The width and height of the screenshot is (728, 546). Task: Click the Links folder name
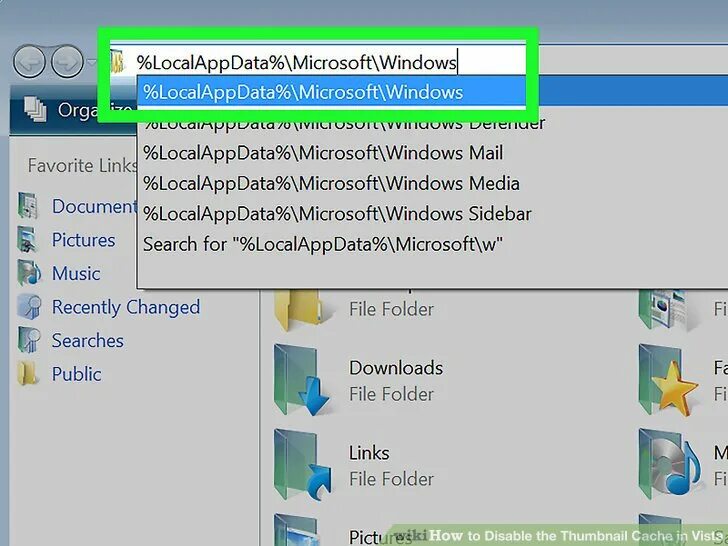point(369,453)
